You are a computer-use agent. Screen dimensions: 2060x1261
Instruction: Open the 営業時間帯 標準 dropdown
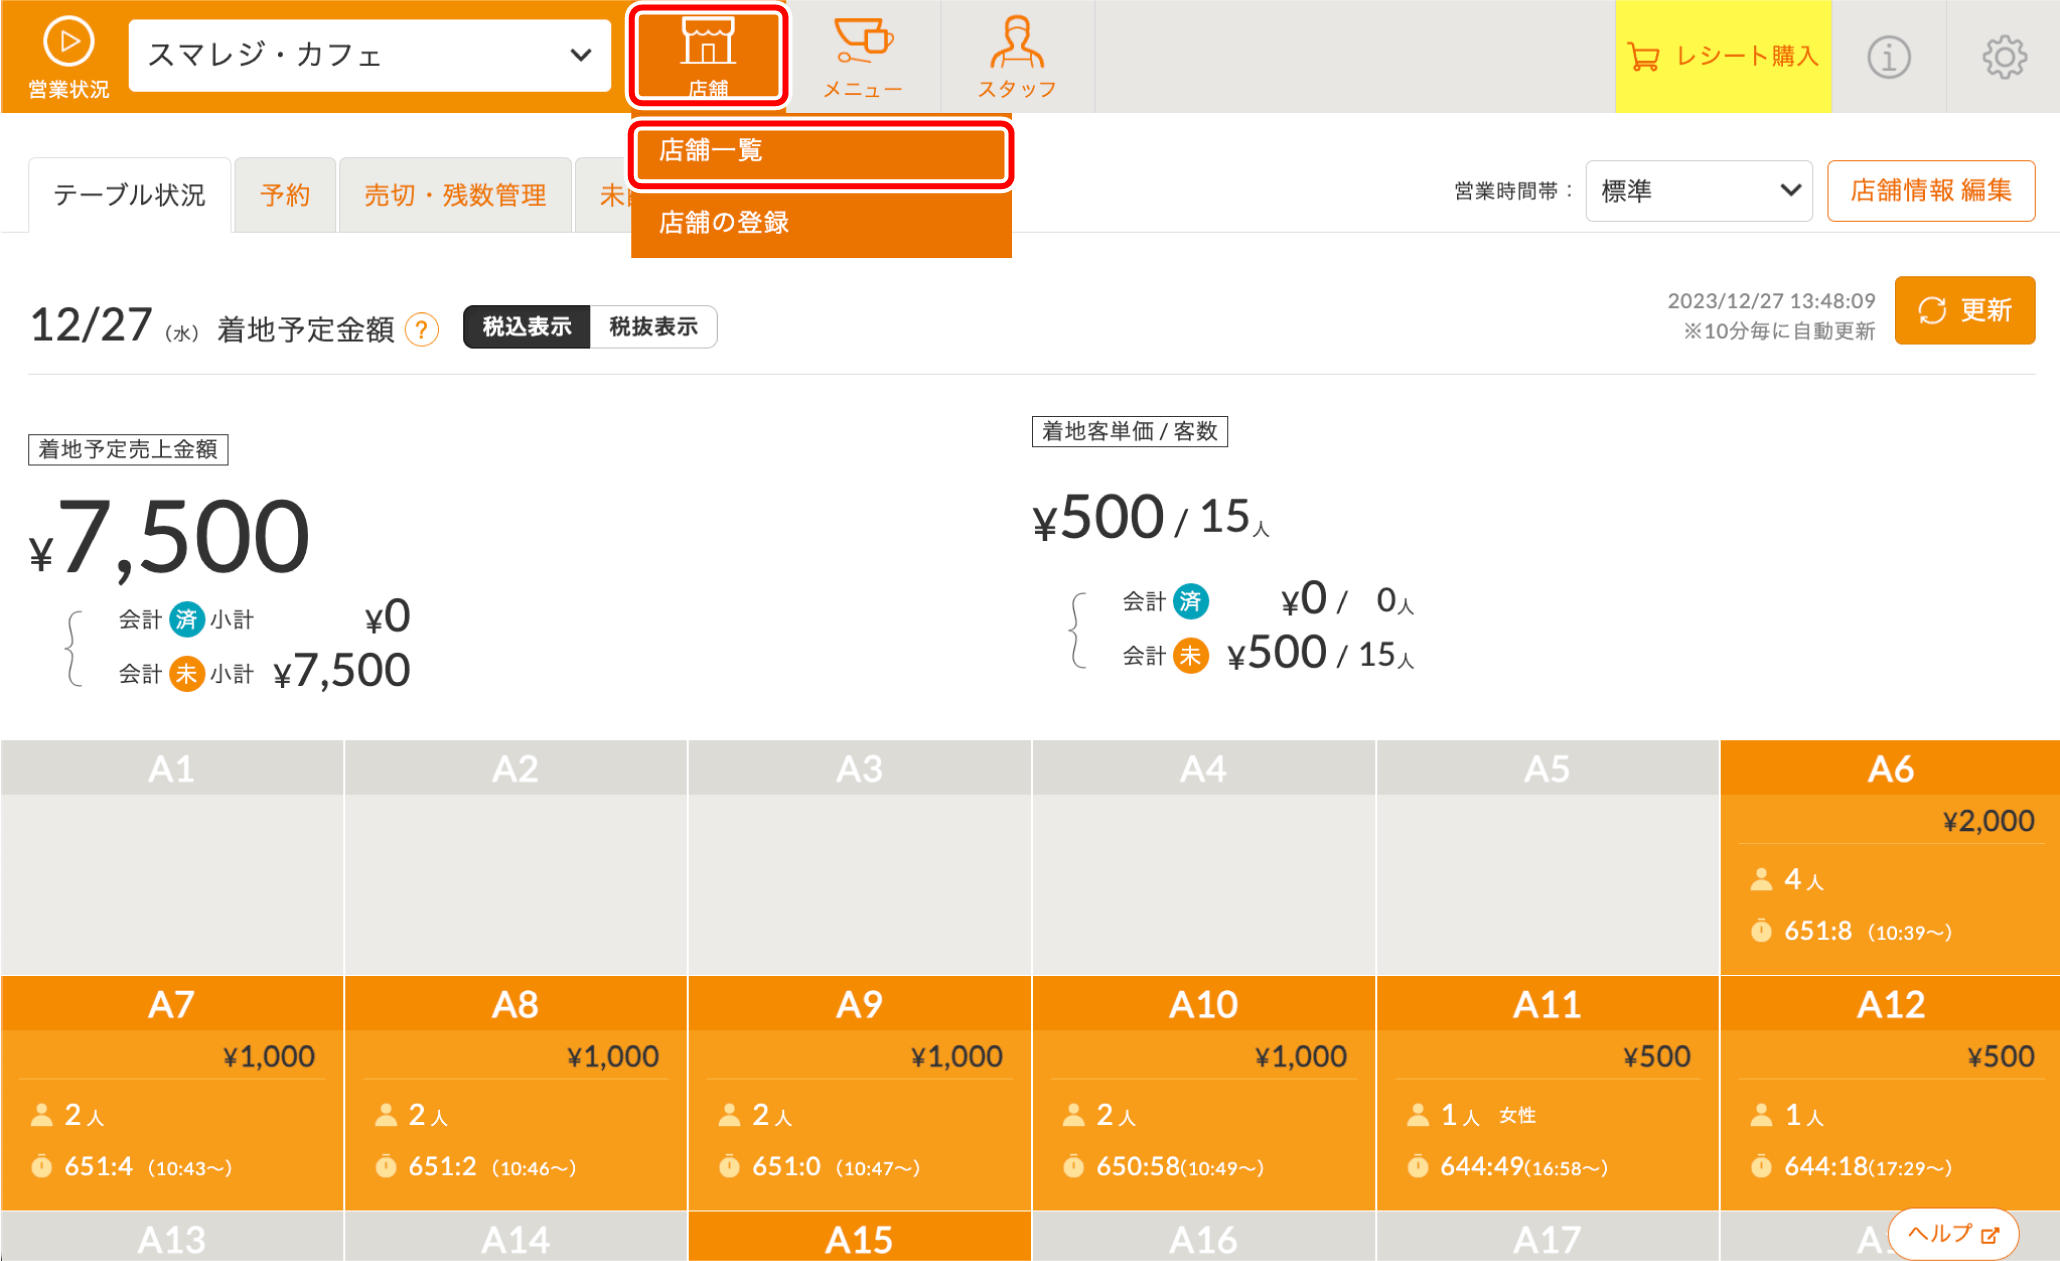click(1698, 191)
